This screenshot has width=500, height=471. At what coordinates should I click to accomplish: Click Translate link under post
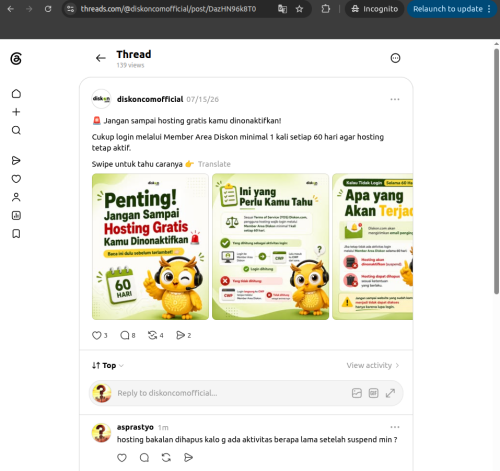(214, 164)
